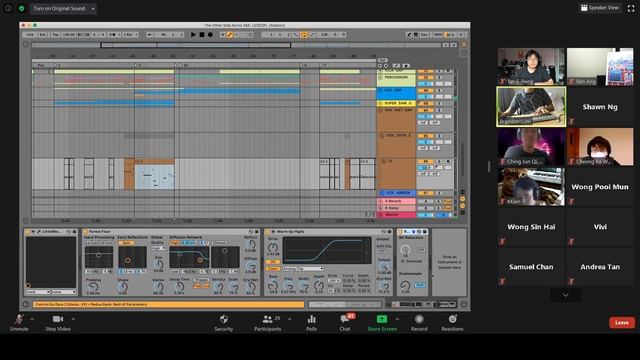Switch view using Speaker View button
The image size is (640, 360).
(600, 8)
